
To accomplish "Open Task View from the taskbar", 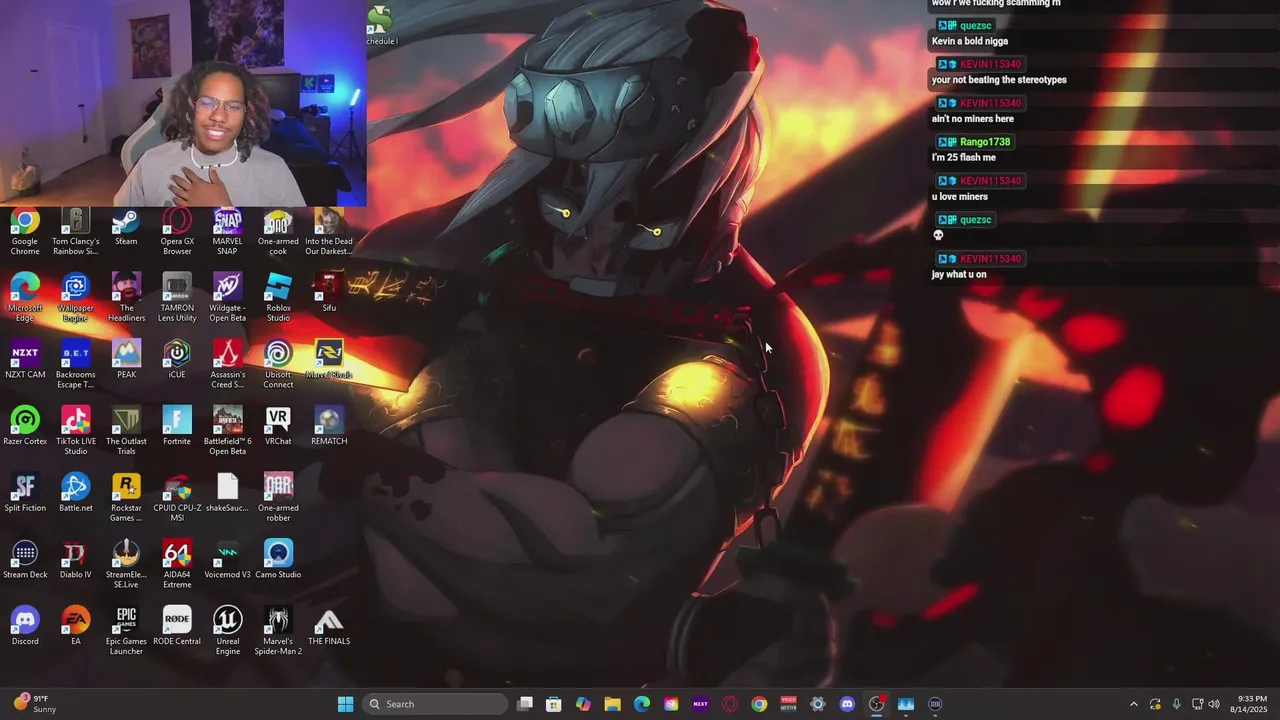I will coord(525,704).
